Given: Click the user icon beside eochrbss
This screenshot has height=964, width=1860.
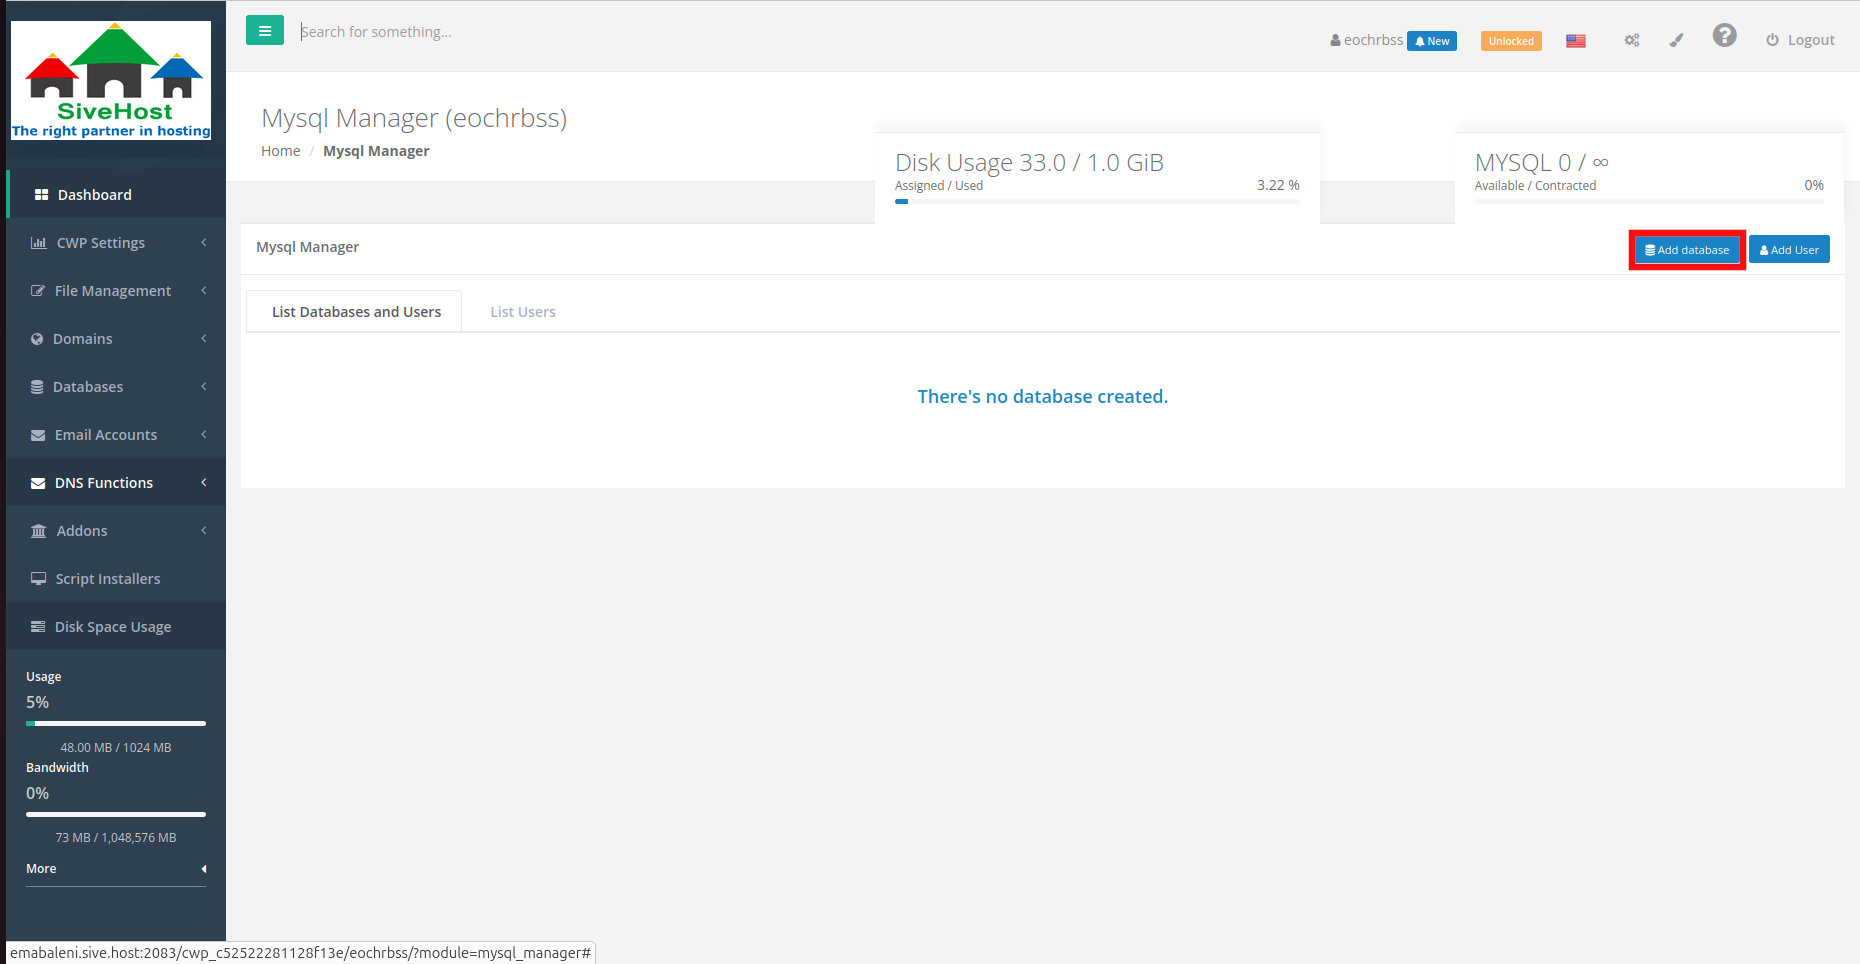Looking at the screenshot, I should coord(1335,41).
